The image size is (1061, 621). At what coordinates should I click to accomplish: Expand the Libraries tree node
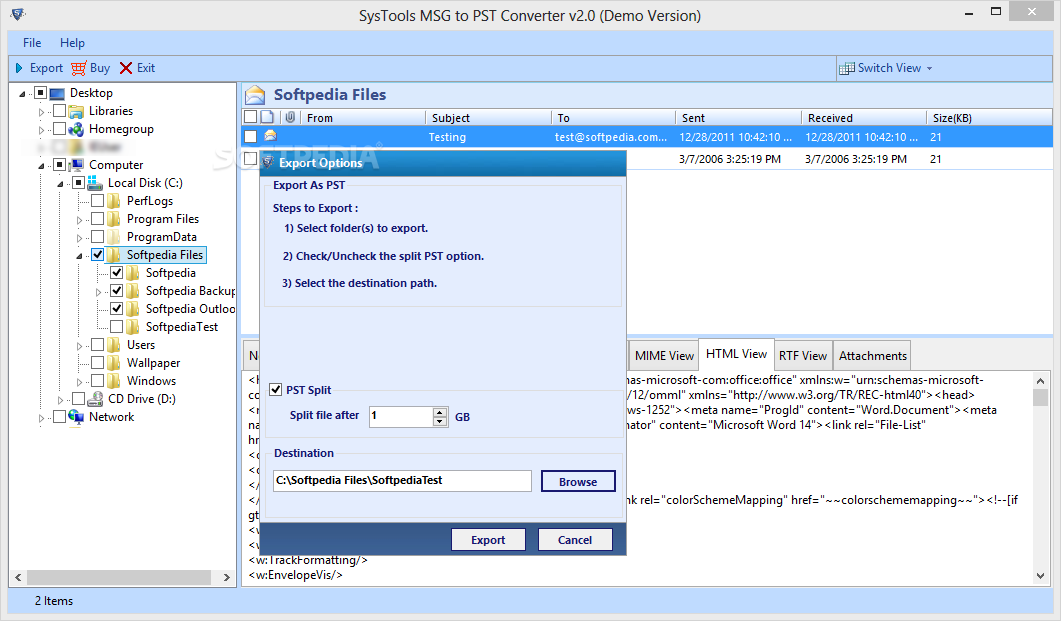(x=41, y=112)
